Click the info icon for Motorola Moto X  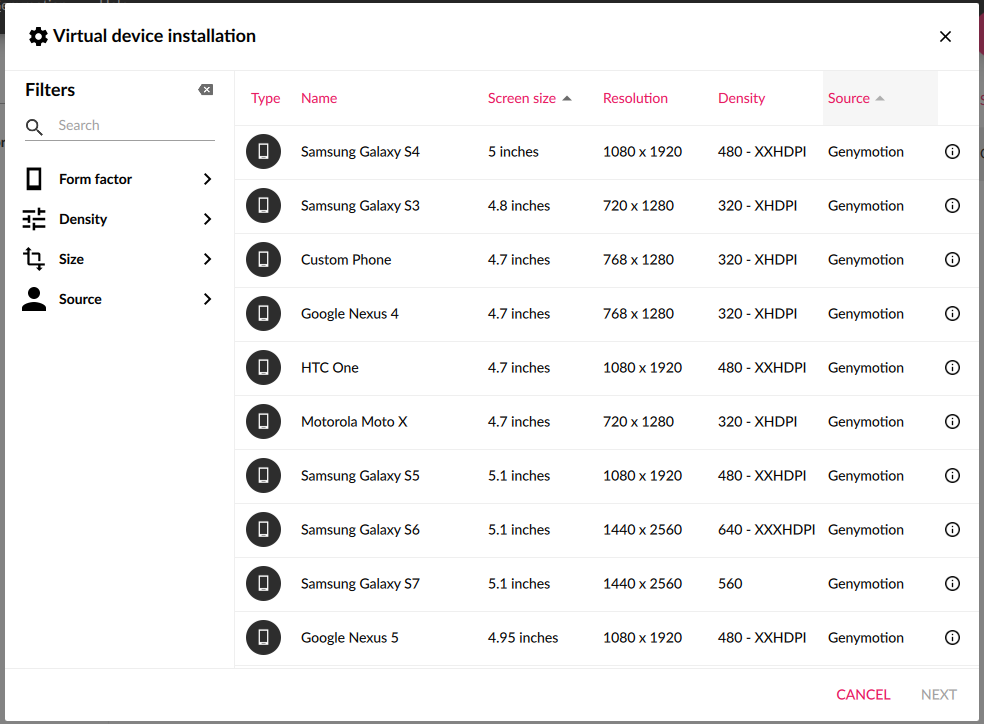(952, 422)
